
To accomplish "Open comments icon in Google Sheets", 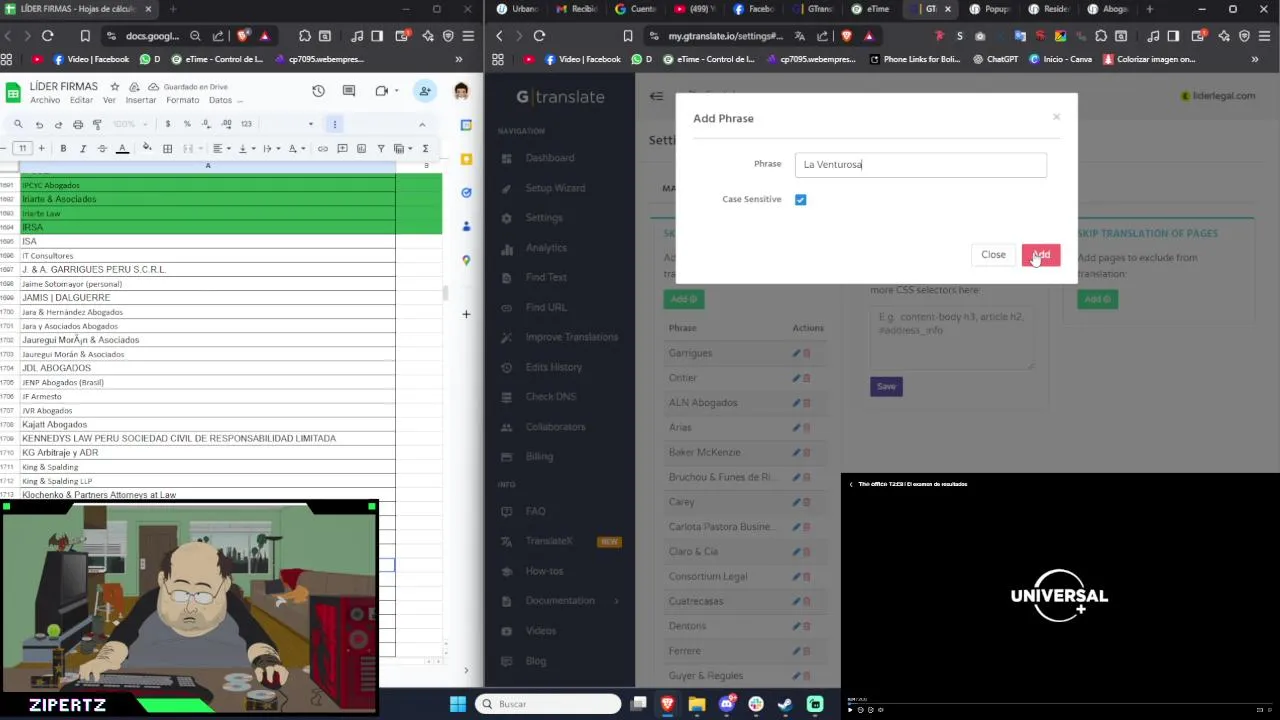I will 349,91.
